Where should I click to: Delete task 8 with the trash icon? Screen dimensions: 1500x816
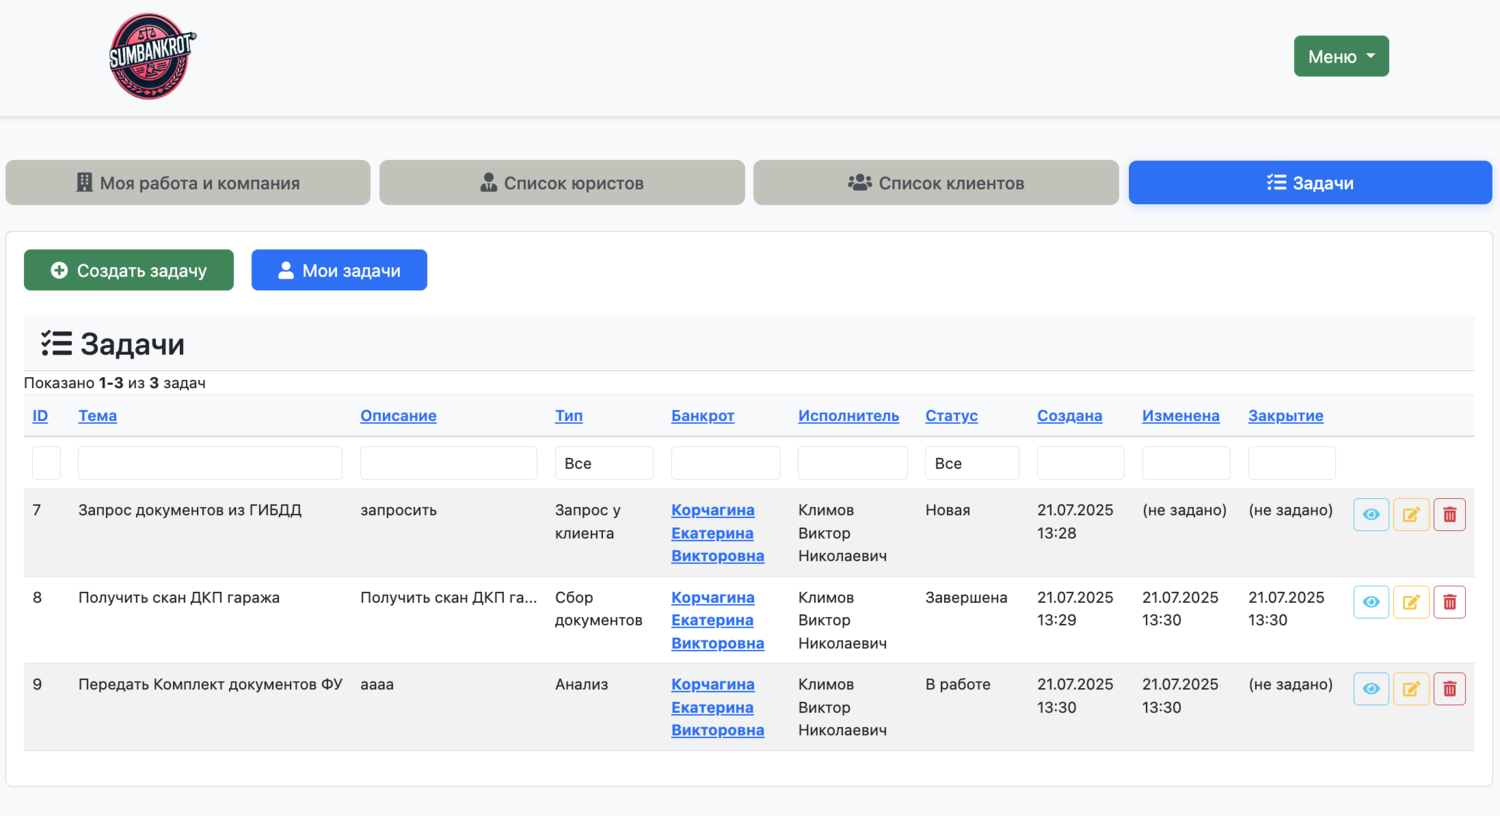1449,602
